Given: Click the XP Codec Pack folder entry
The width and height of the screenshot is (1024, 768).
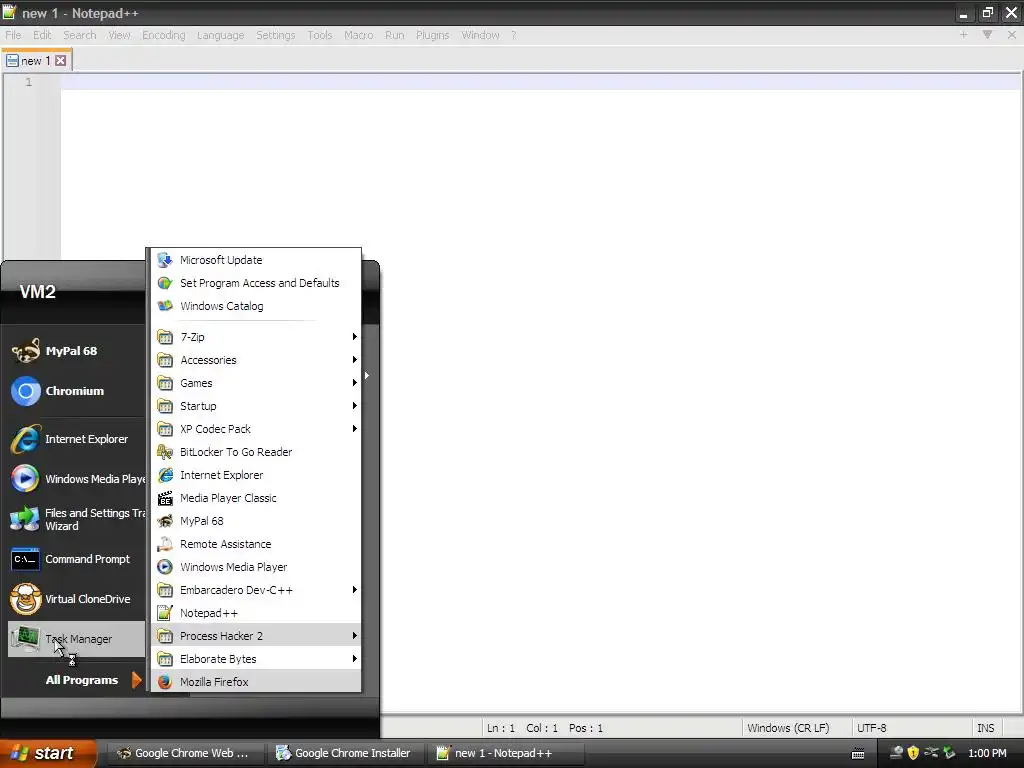Looking at the screenshot, I should coord(256,429).
